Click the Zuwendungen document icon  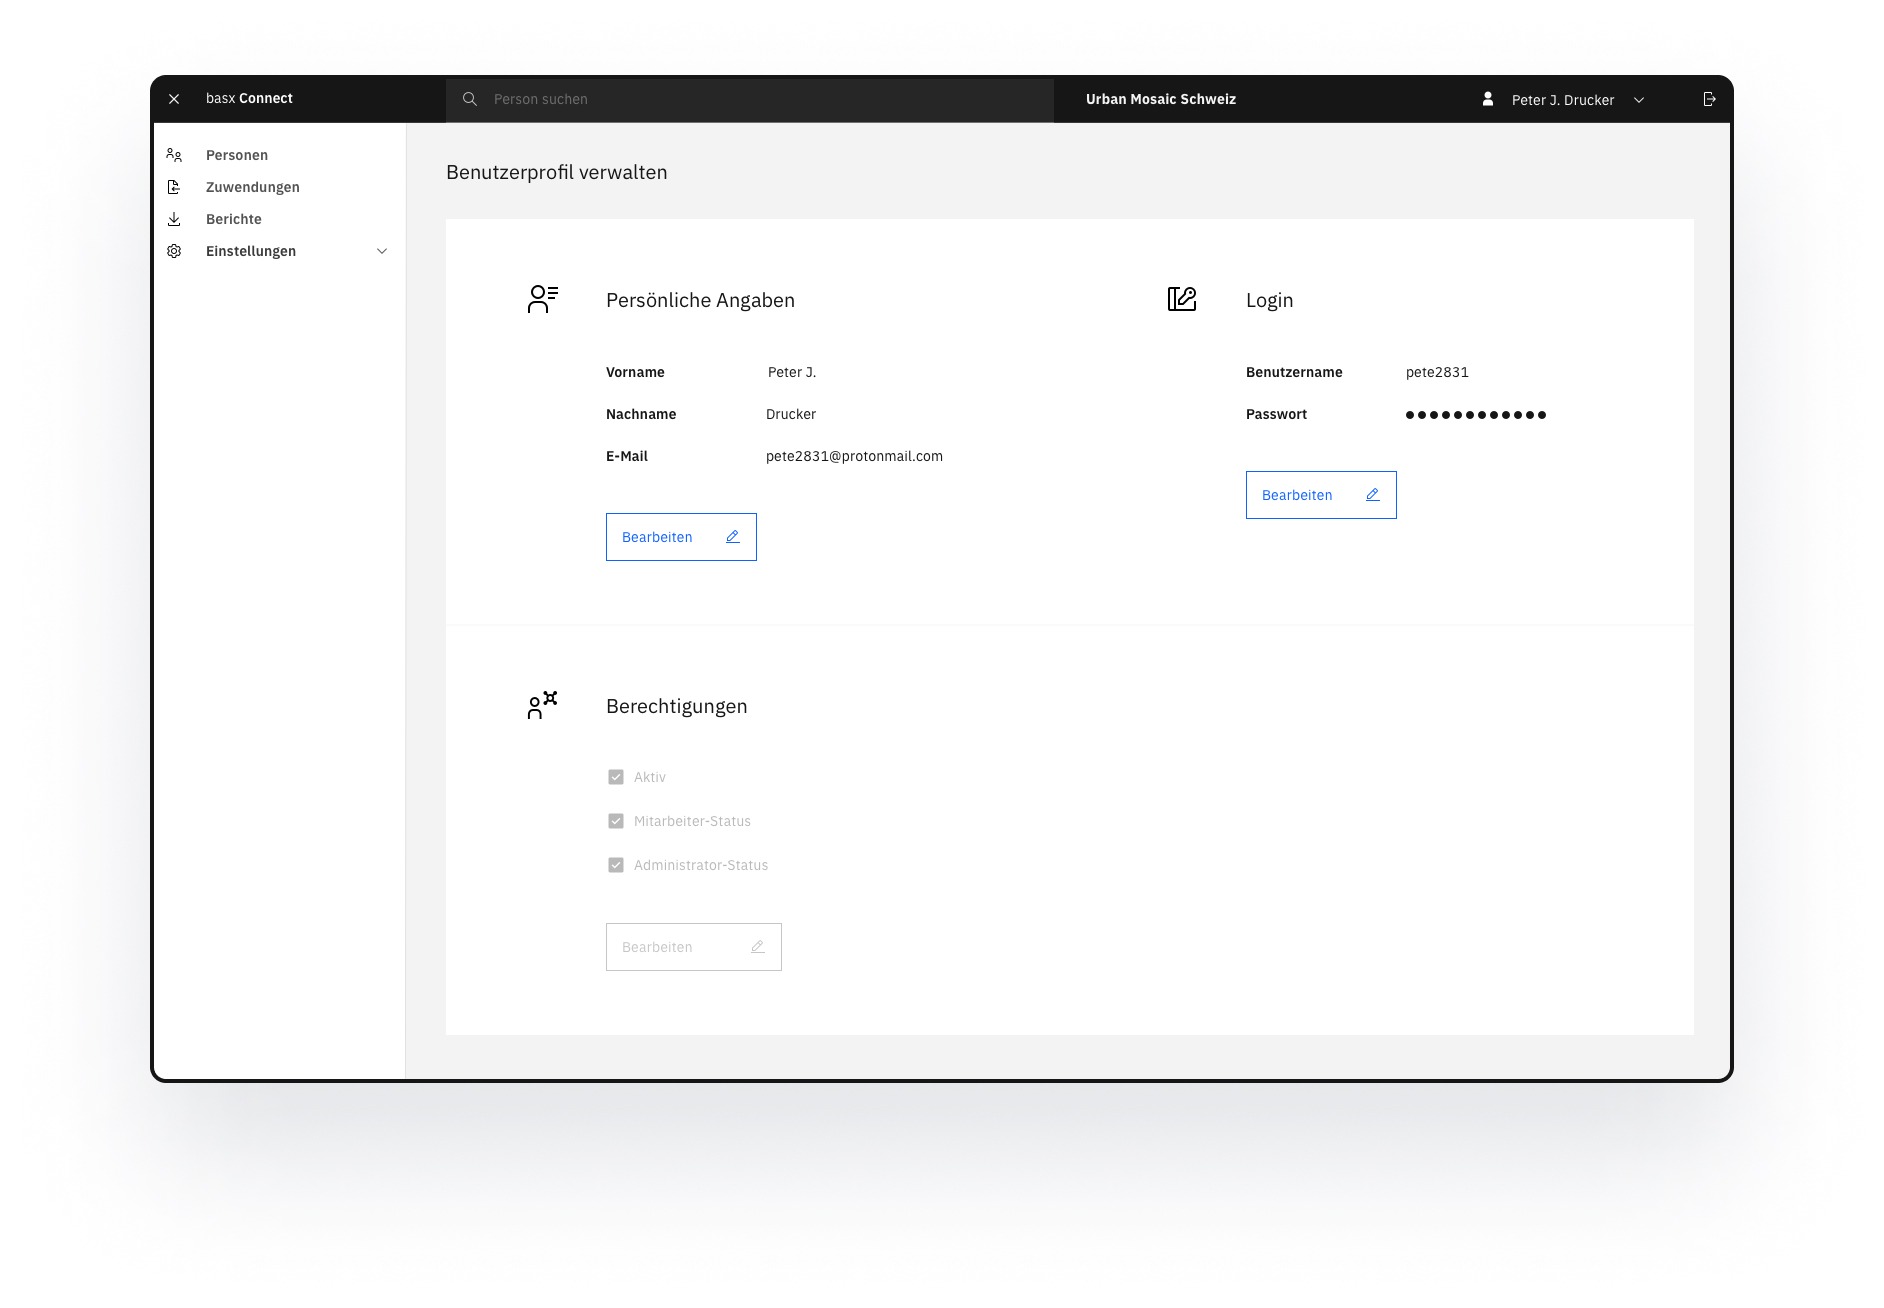coord(174,187)
